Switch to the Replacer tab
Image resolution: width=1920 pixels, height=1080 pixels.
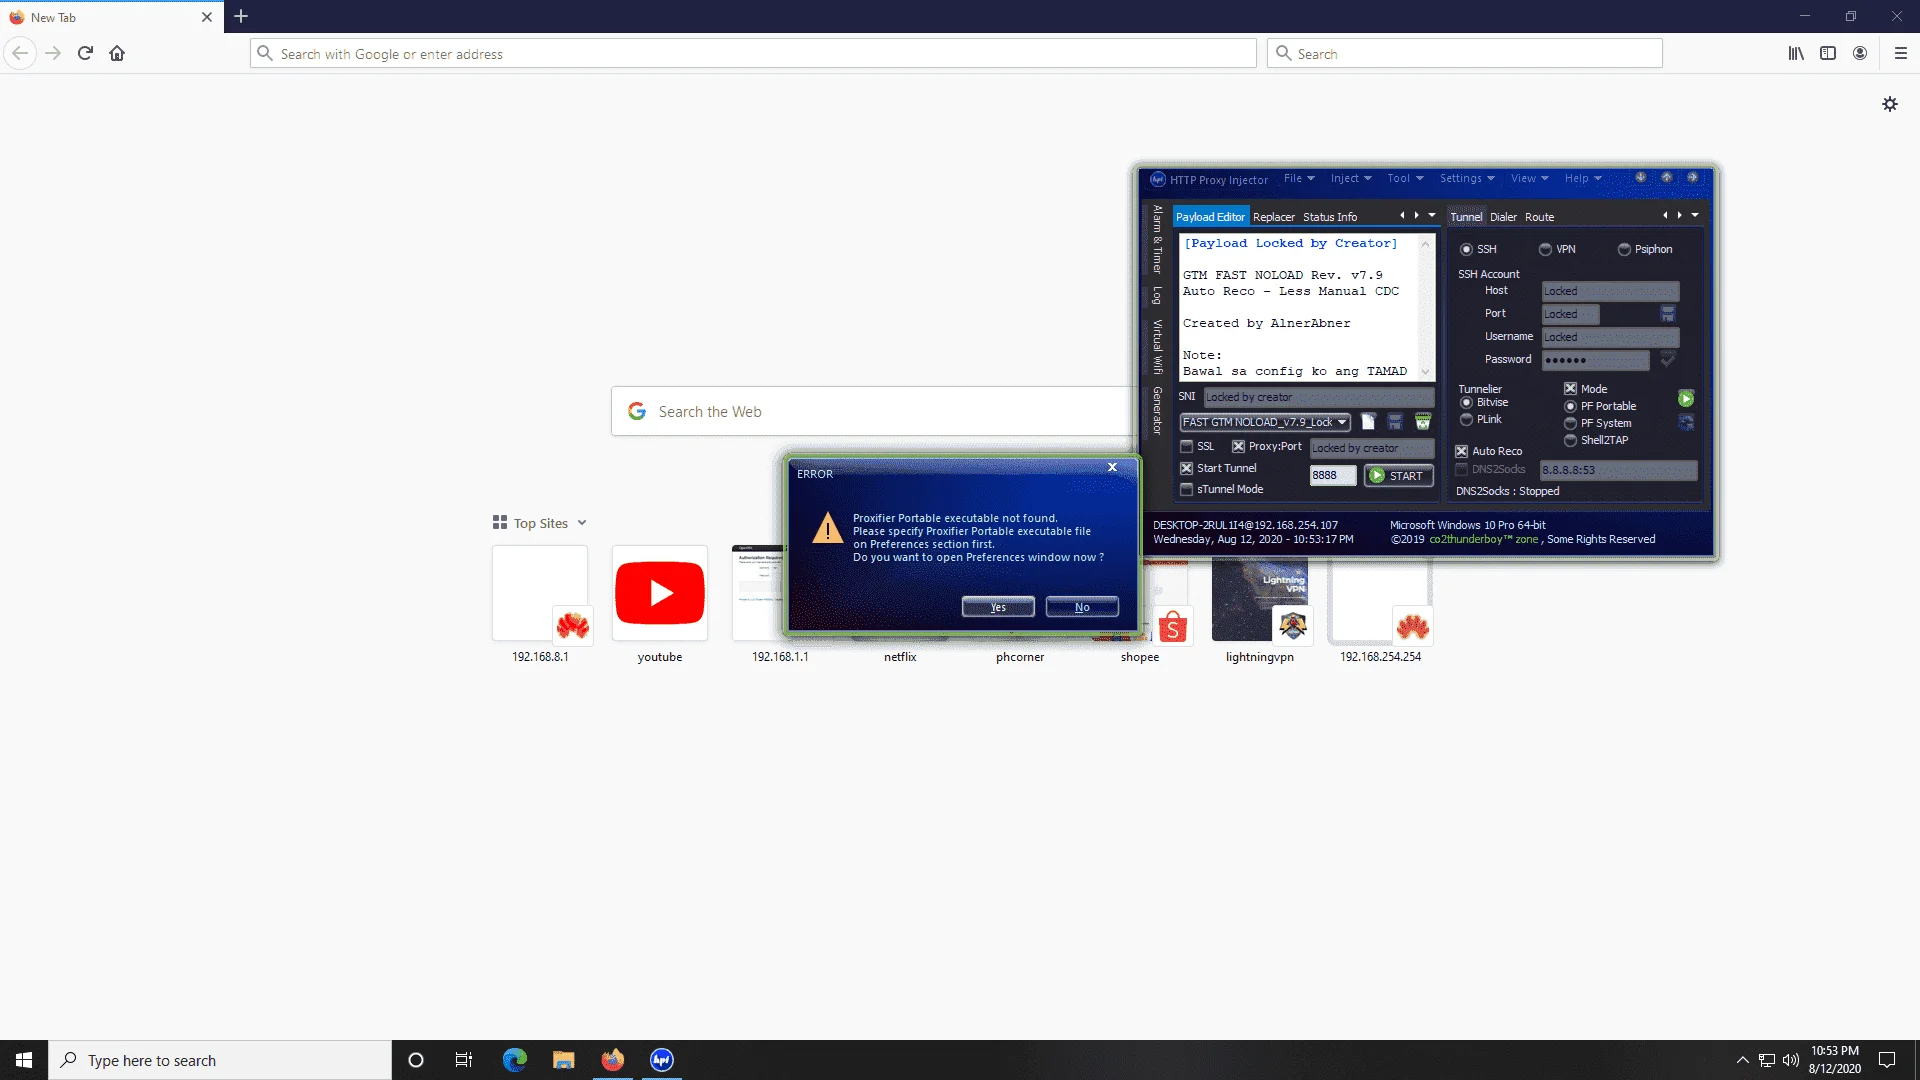(1273, 217)
